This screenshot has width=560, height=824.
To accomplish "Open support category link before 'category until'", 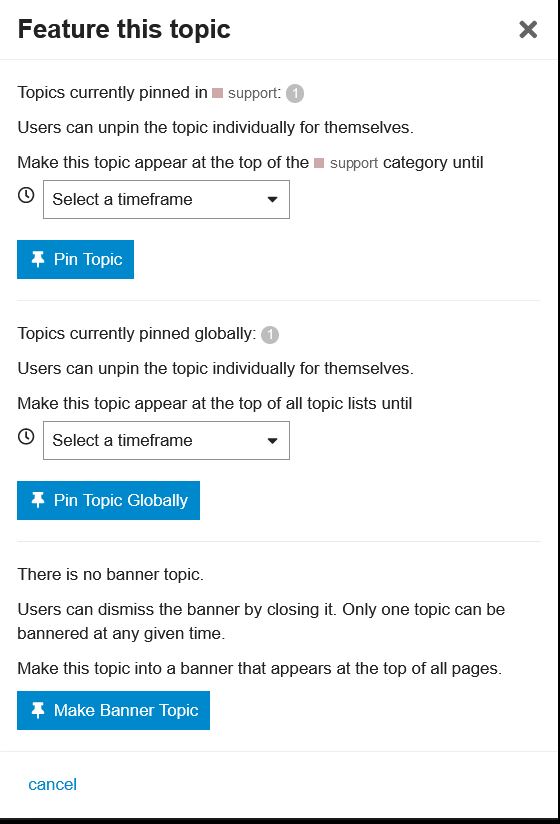I will click(354, 163).
